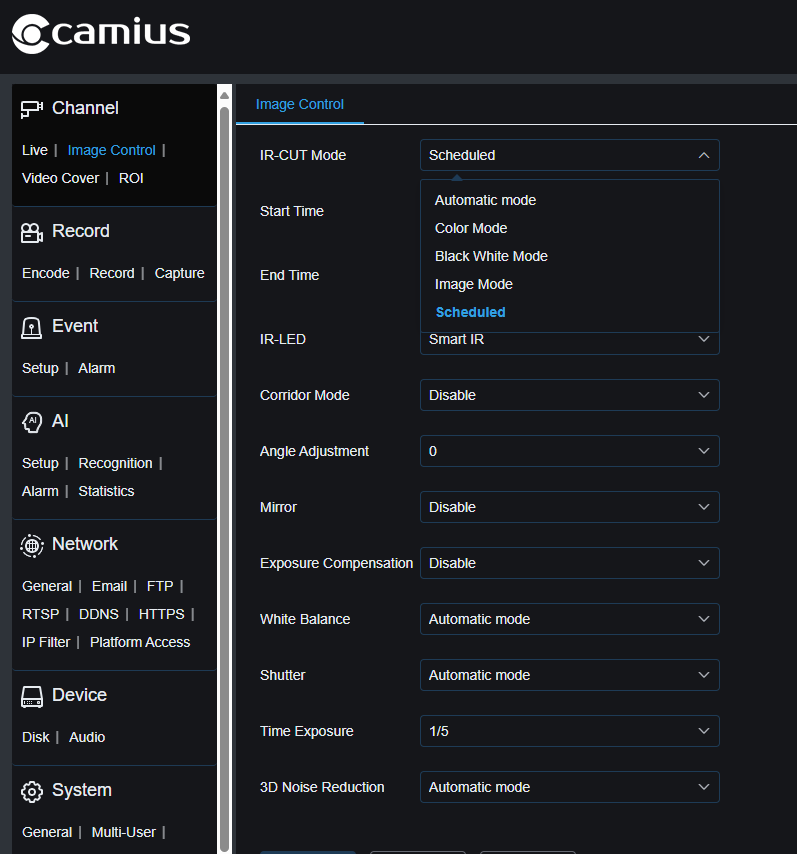Open Platform Access settings

[x=140, y=642]
